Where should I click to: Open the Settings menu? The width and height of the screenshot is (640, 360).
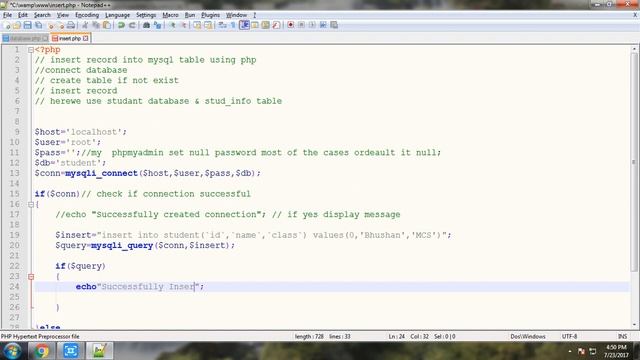pyautogui.click(x=146, y=15)
